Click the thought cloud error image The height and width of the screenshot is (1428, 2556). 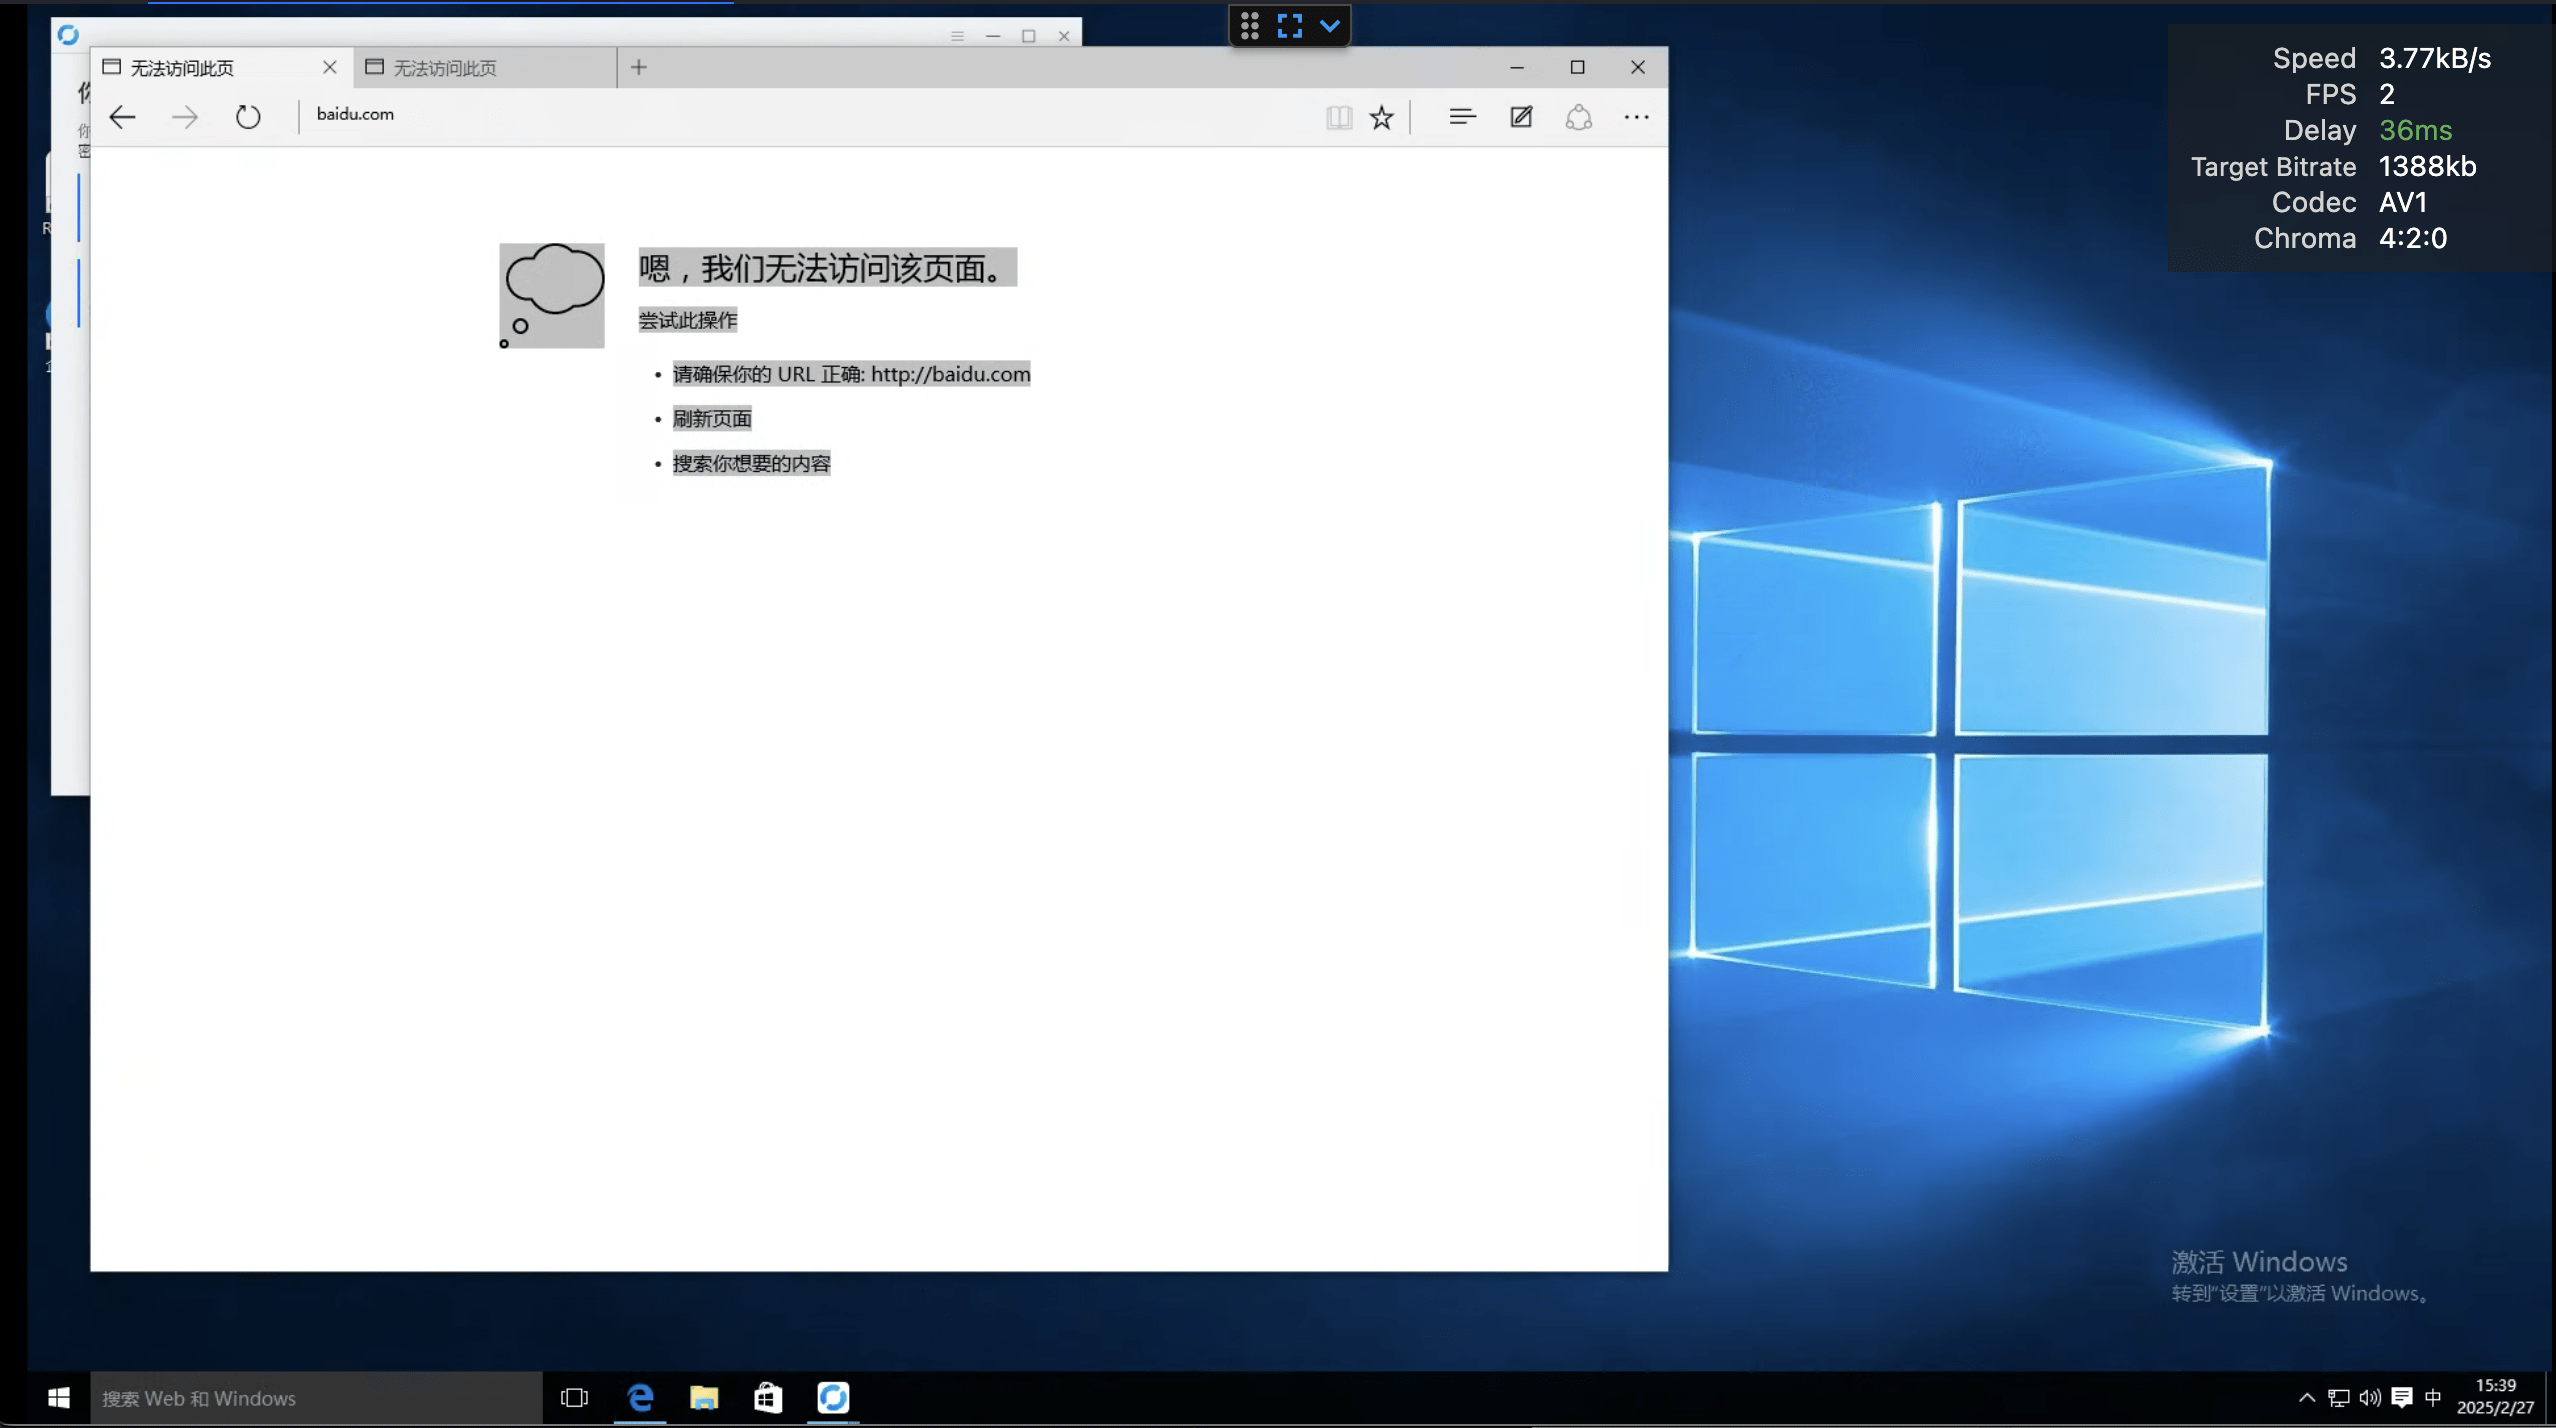552,296
